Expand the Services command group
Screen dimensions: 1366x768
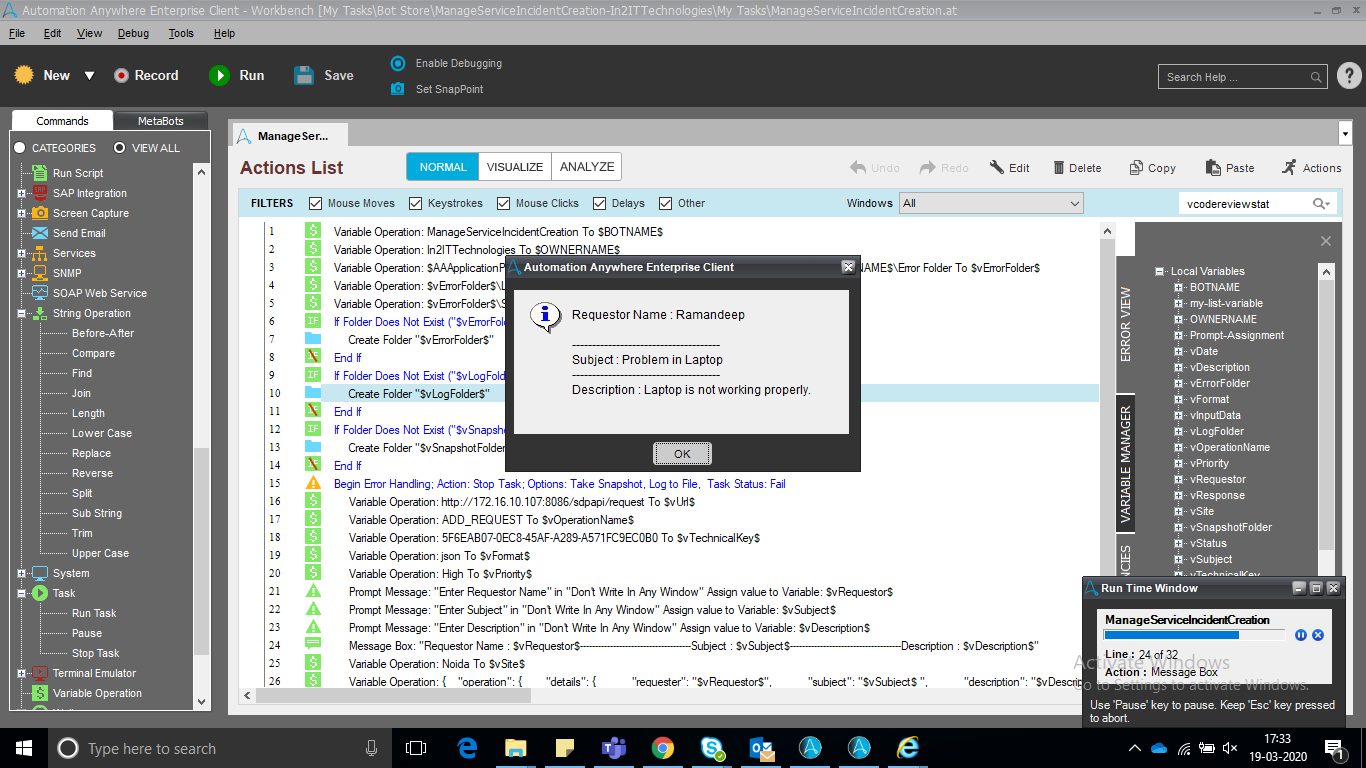(22, 253)
